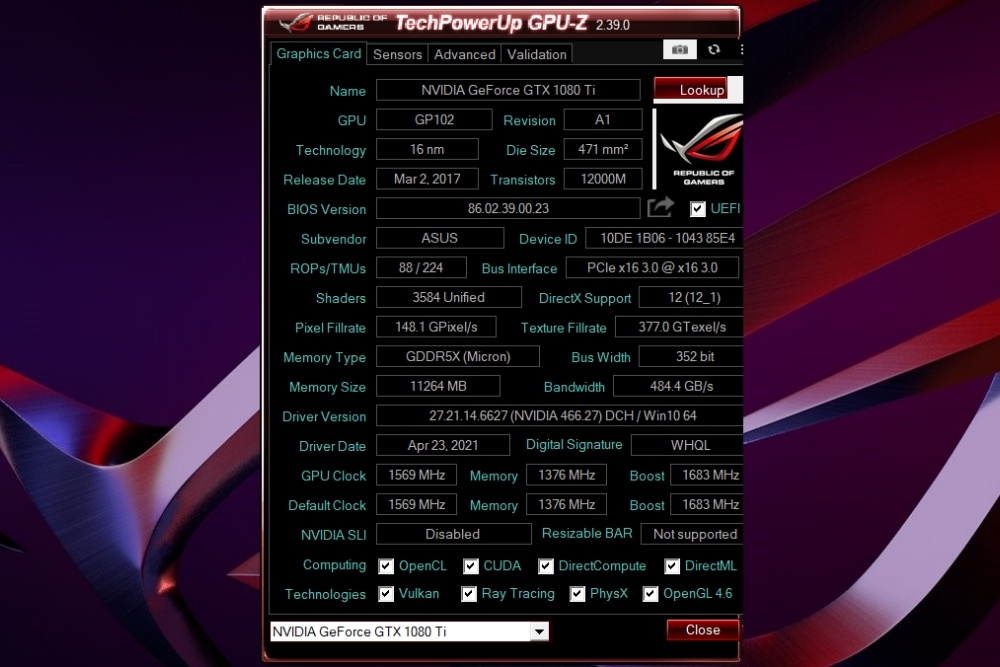Image resolution: width=1000 pixels, height=667 pixels.
Task: Click the Default Clock row Memory value 1376 MHz
Action: click(x=566, y=504)
